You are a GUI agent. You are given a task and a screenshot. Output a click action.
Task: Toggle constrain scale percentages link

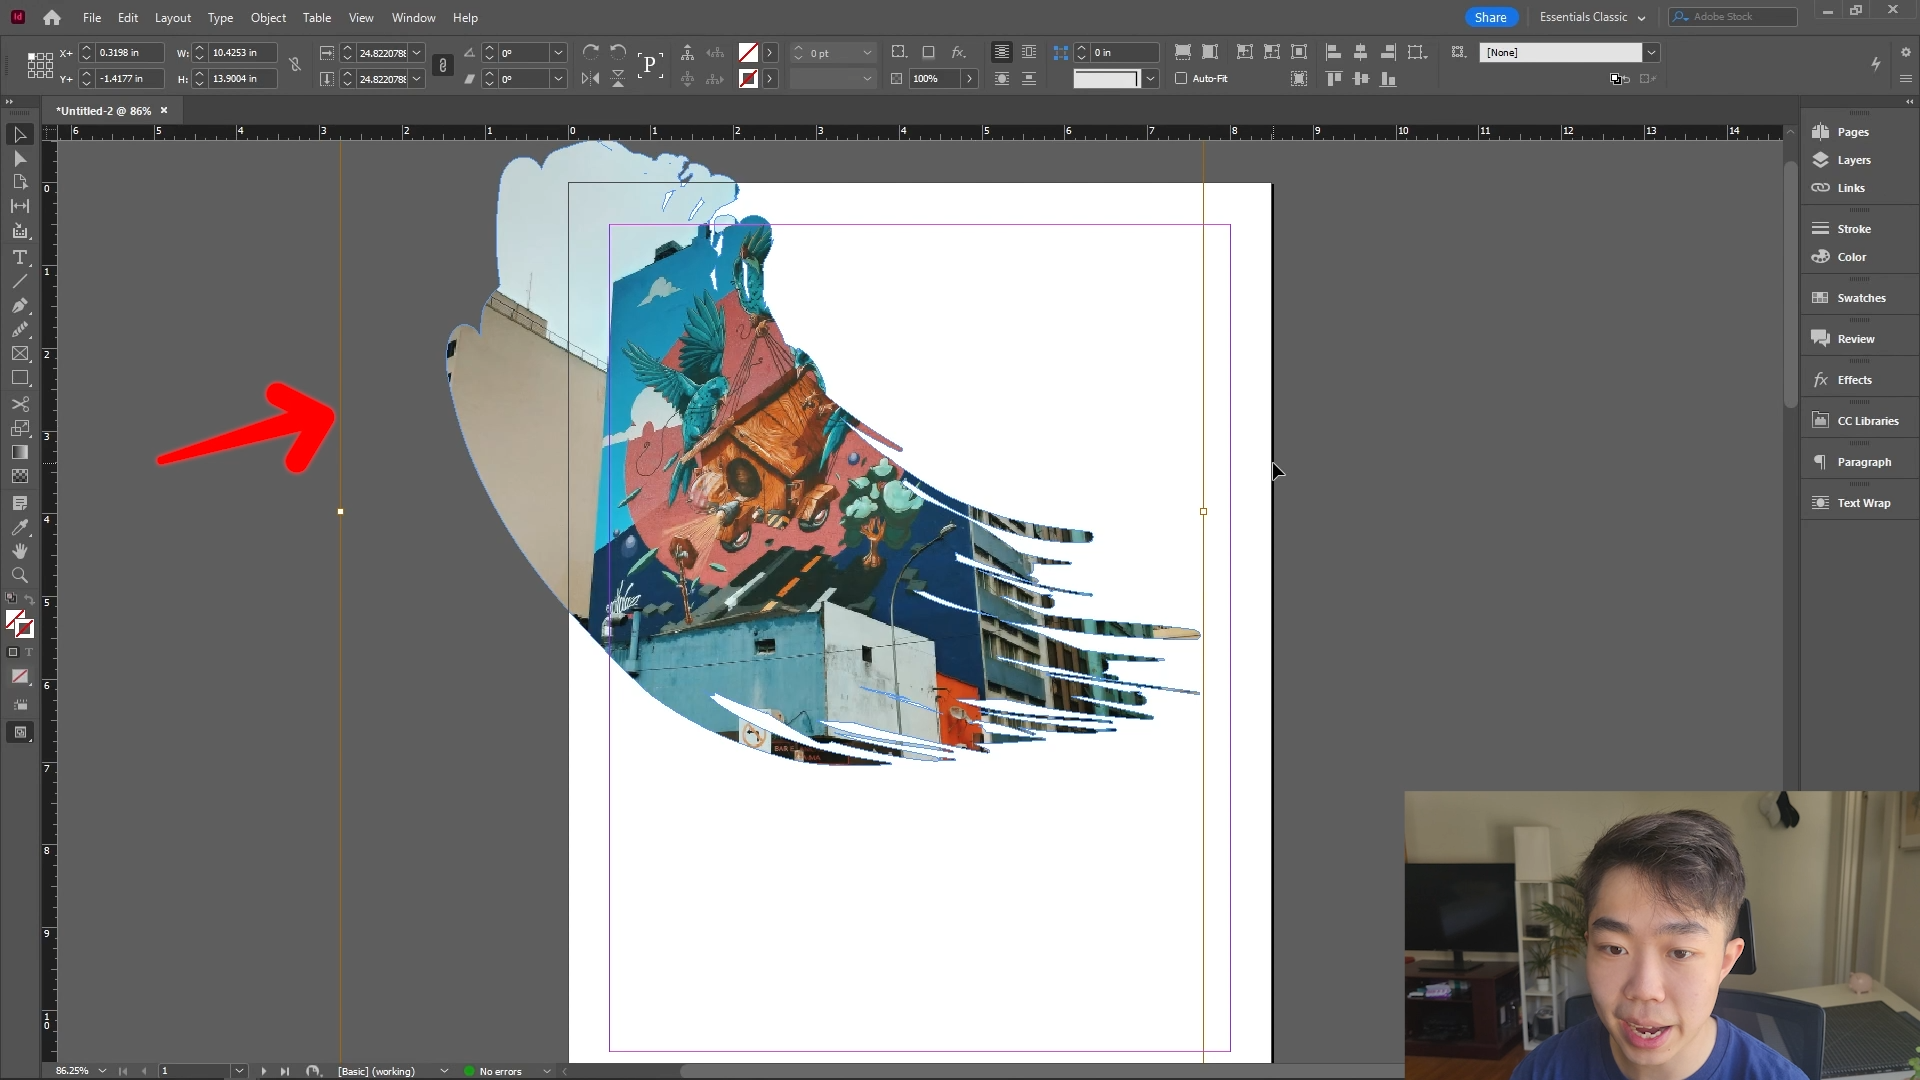tap(443, 65)
